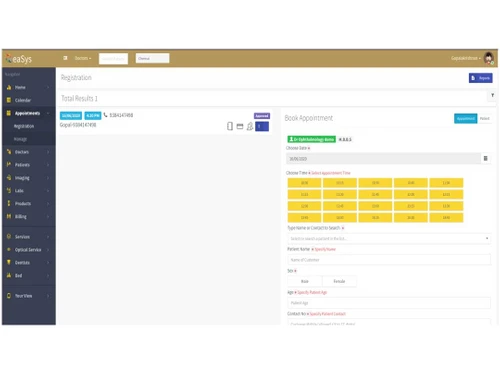Click the person icon in Gopal's appointment row

click(250, 126)
